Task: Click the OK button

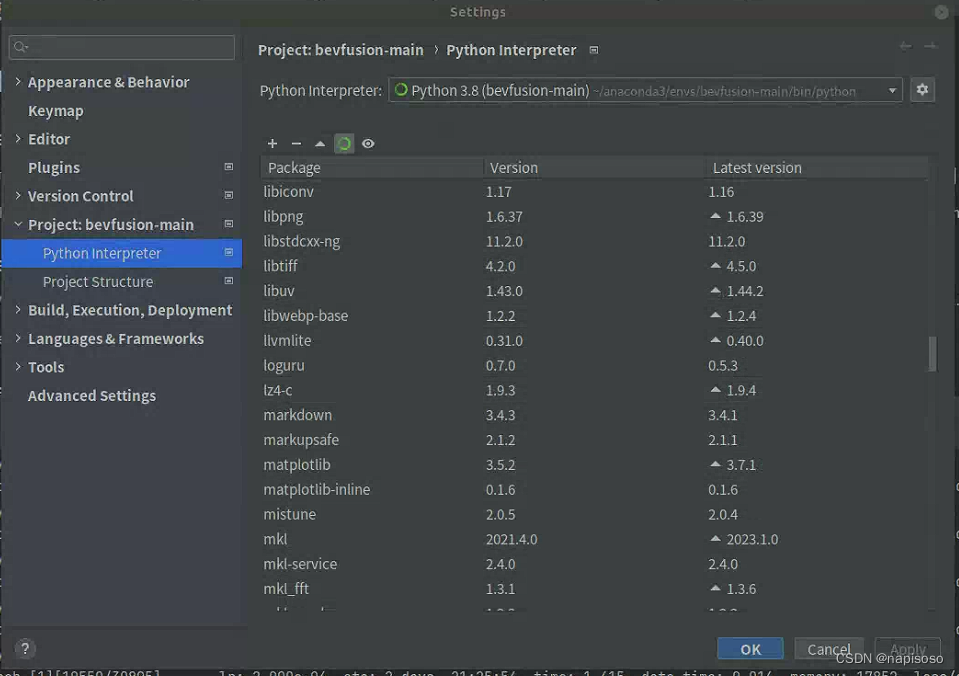Action: [750, 649]
